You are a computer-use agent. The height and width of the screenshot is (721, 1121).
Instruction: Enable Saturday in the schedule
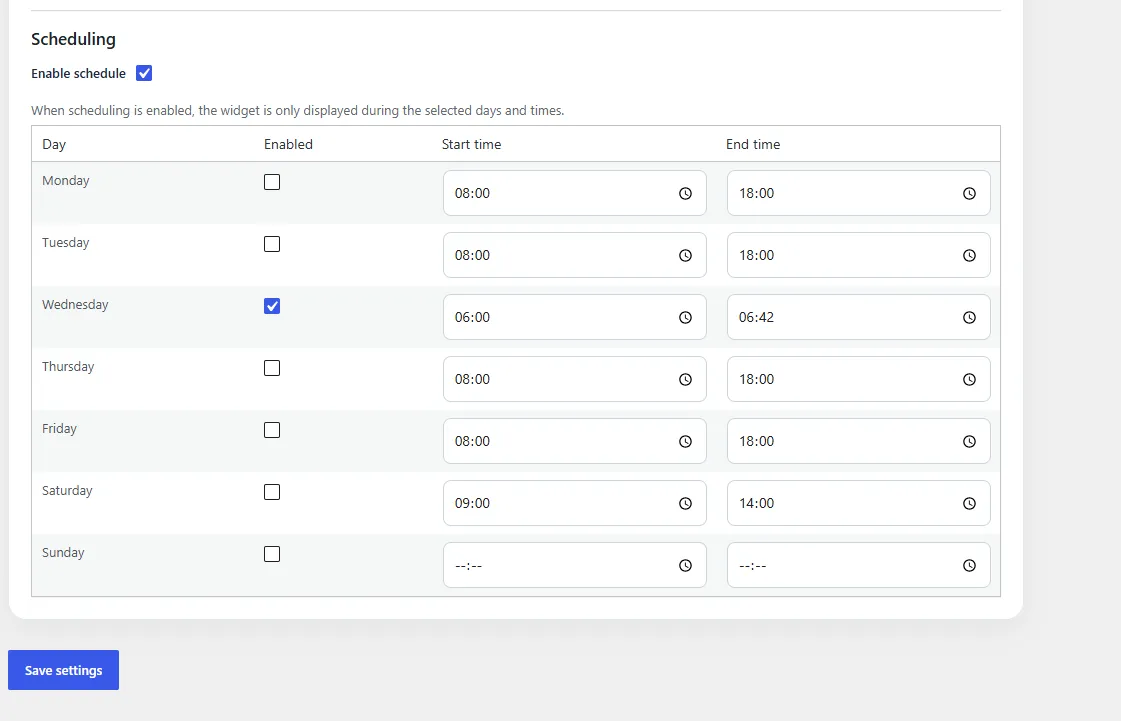pyautogui.click(x=272, y=492)
